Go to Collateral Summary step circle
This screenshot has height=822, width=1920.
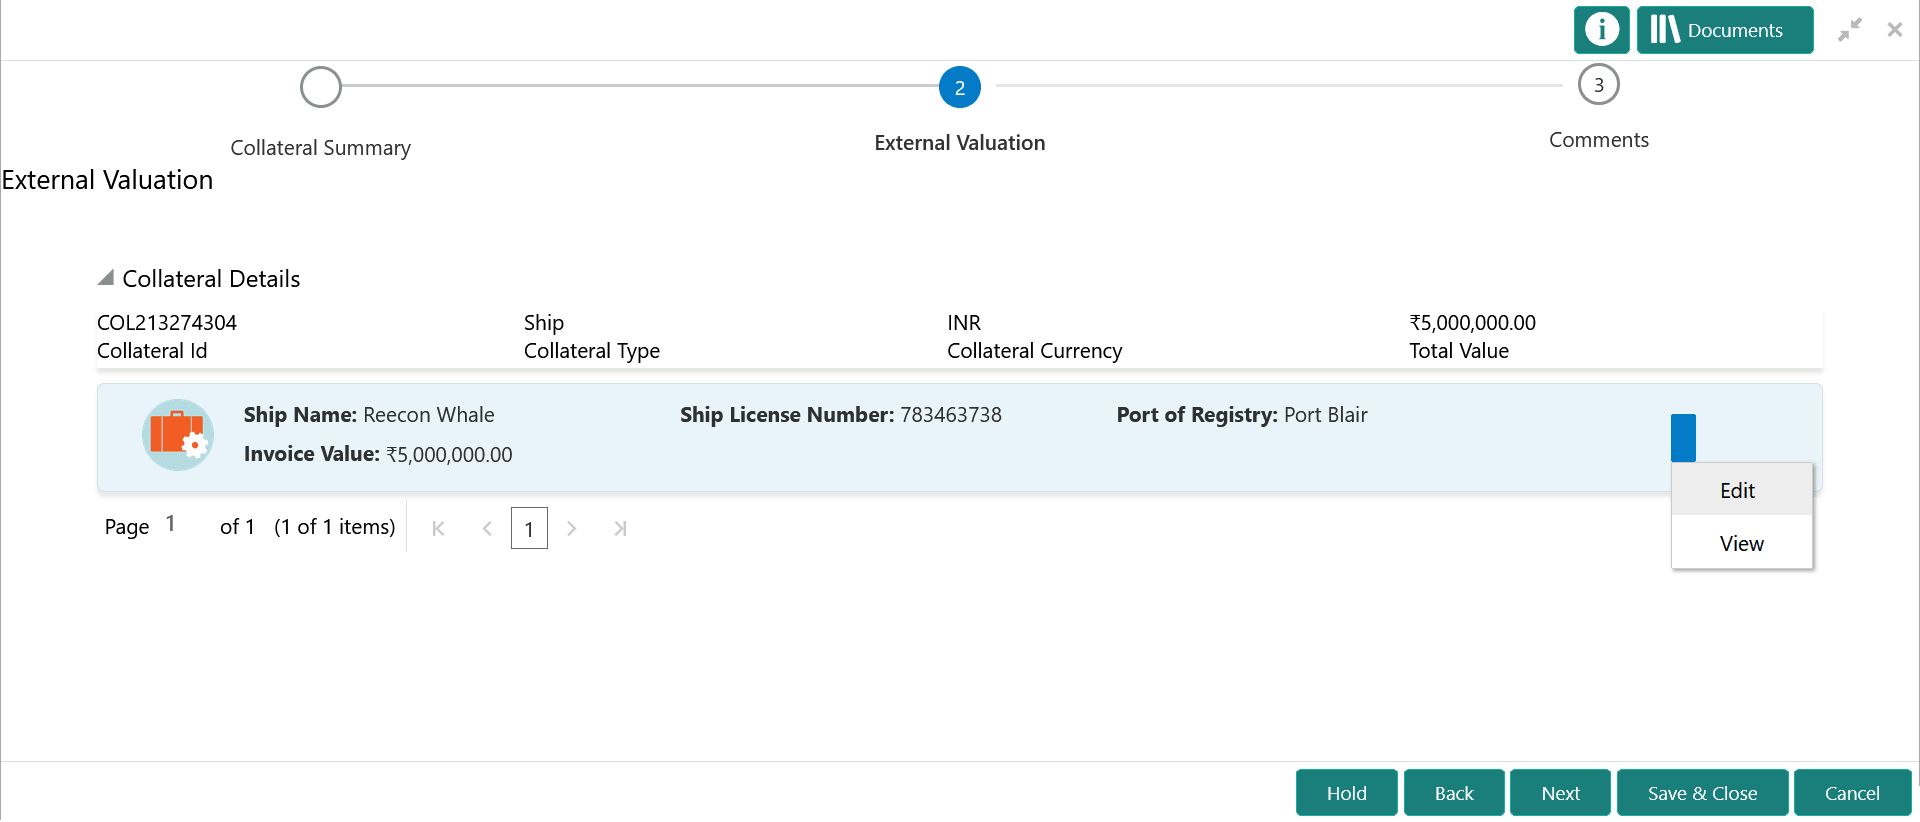[x=321, y=87]
